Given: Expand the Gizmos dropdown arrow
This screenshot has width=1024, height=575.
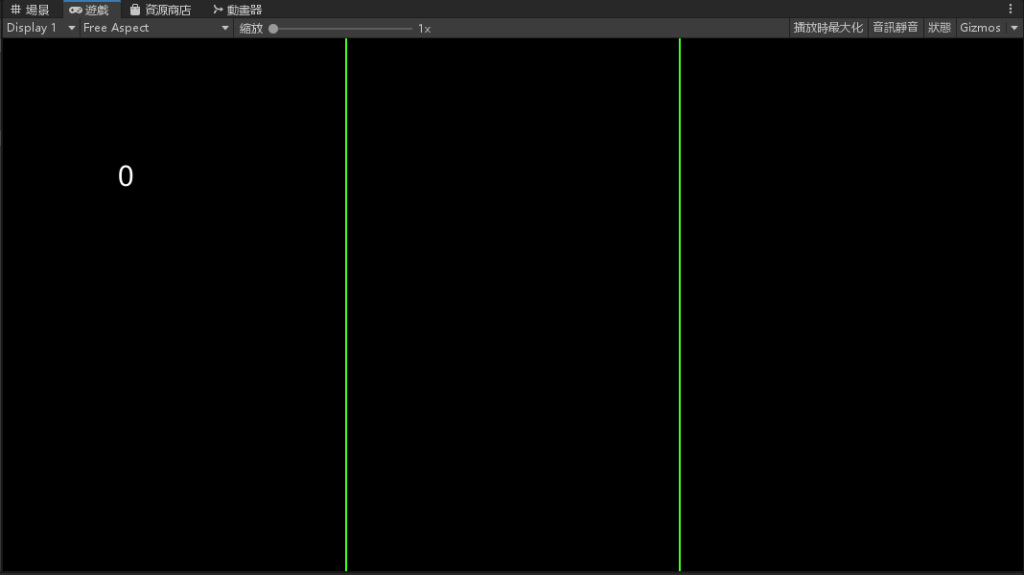Looking at the screenshot, I should 1014,28.
